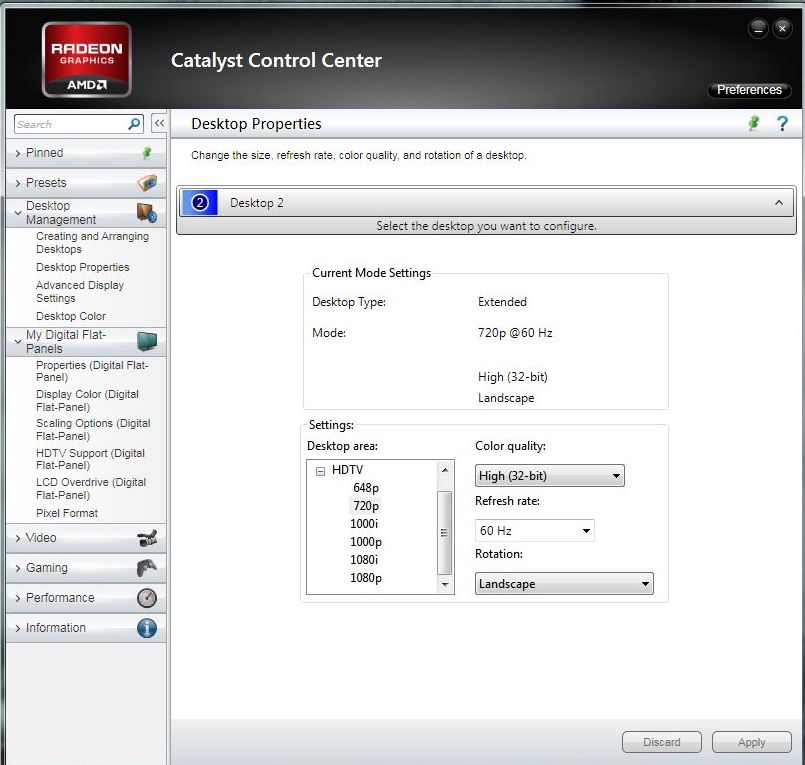Select 648p in the Desktop area list
This screenshot has height=765, width=805.
[x=366, y=488]
